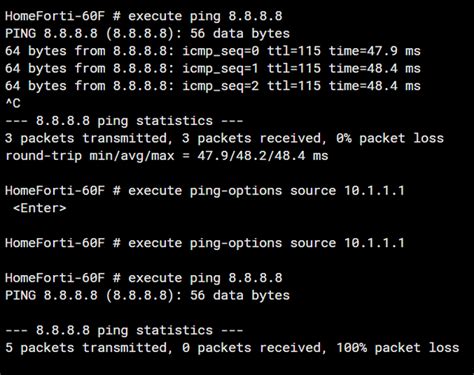Select the icmp_seq=1 reply line
The height and width of the screenshot is (375, 474).
[x=213, y=68]
